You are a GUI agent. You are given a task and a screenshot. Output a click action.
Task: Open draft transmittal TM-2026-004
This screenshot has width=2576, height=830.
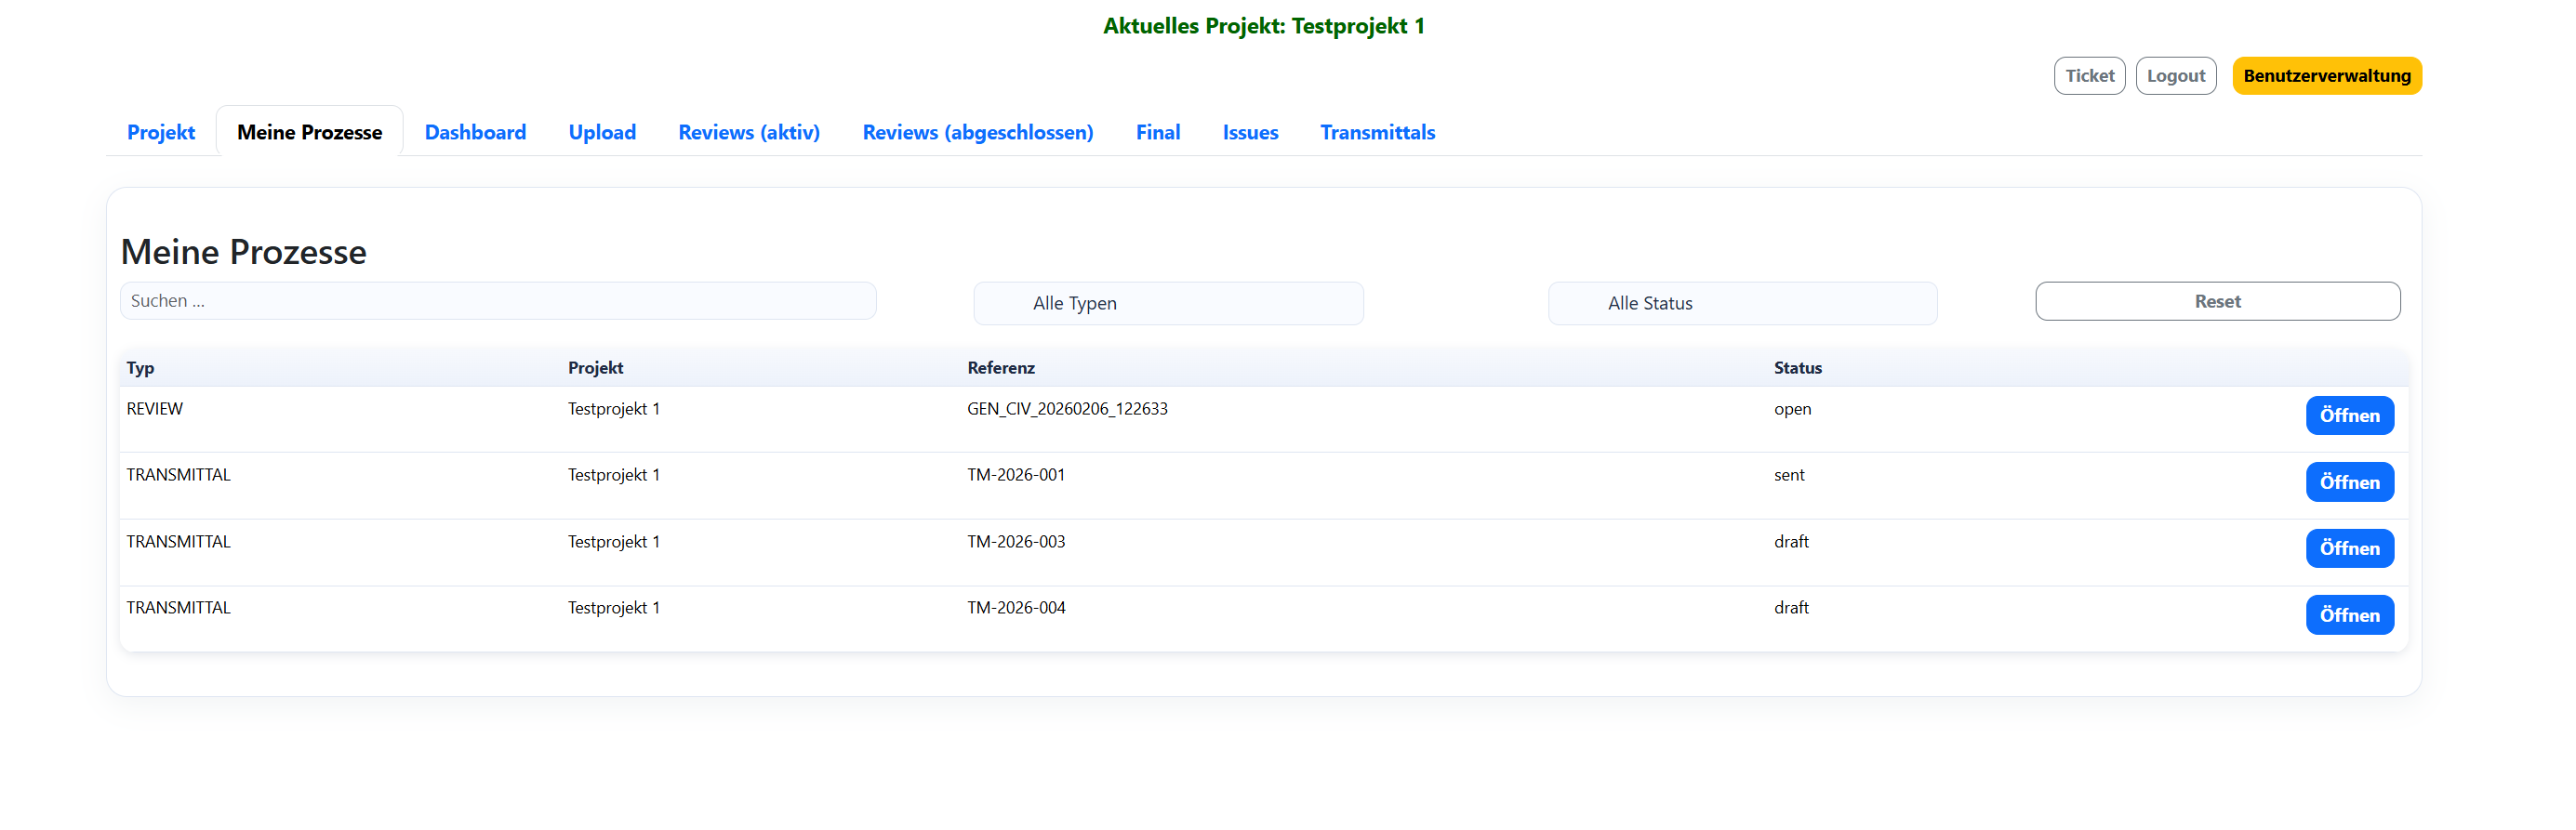[2348, 615]
